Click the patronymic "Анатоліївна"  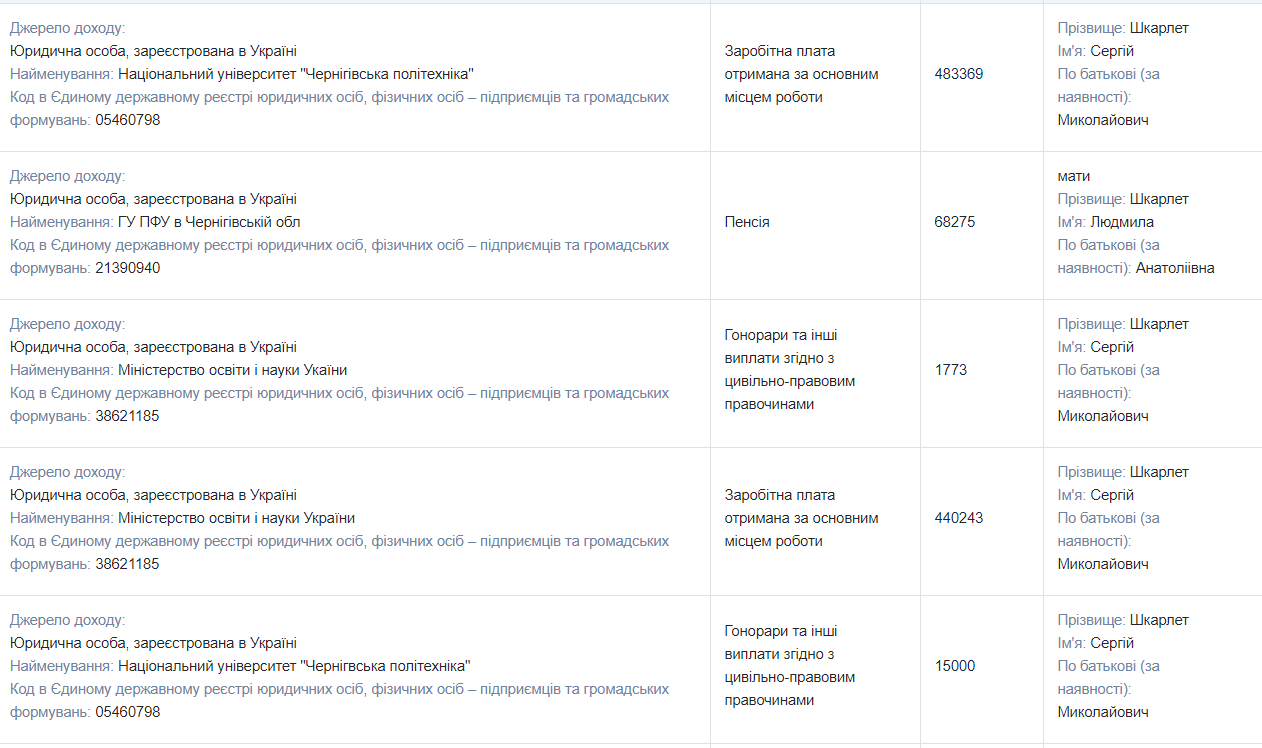pyautogui.click(x=1175, y=268)
